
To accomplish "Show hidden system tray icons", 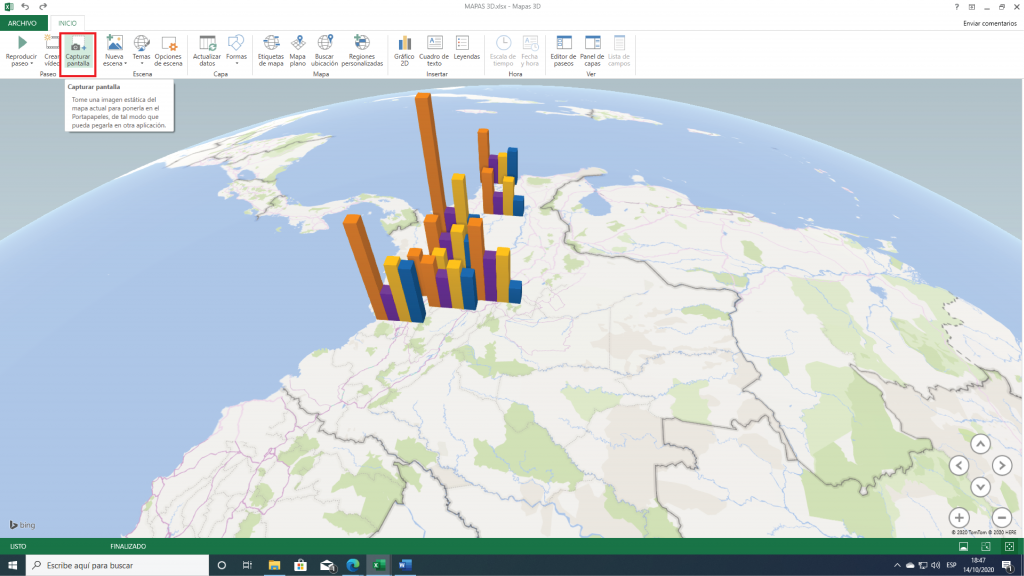I will (x=897, y=566).
